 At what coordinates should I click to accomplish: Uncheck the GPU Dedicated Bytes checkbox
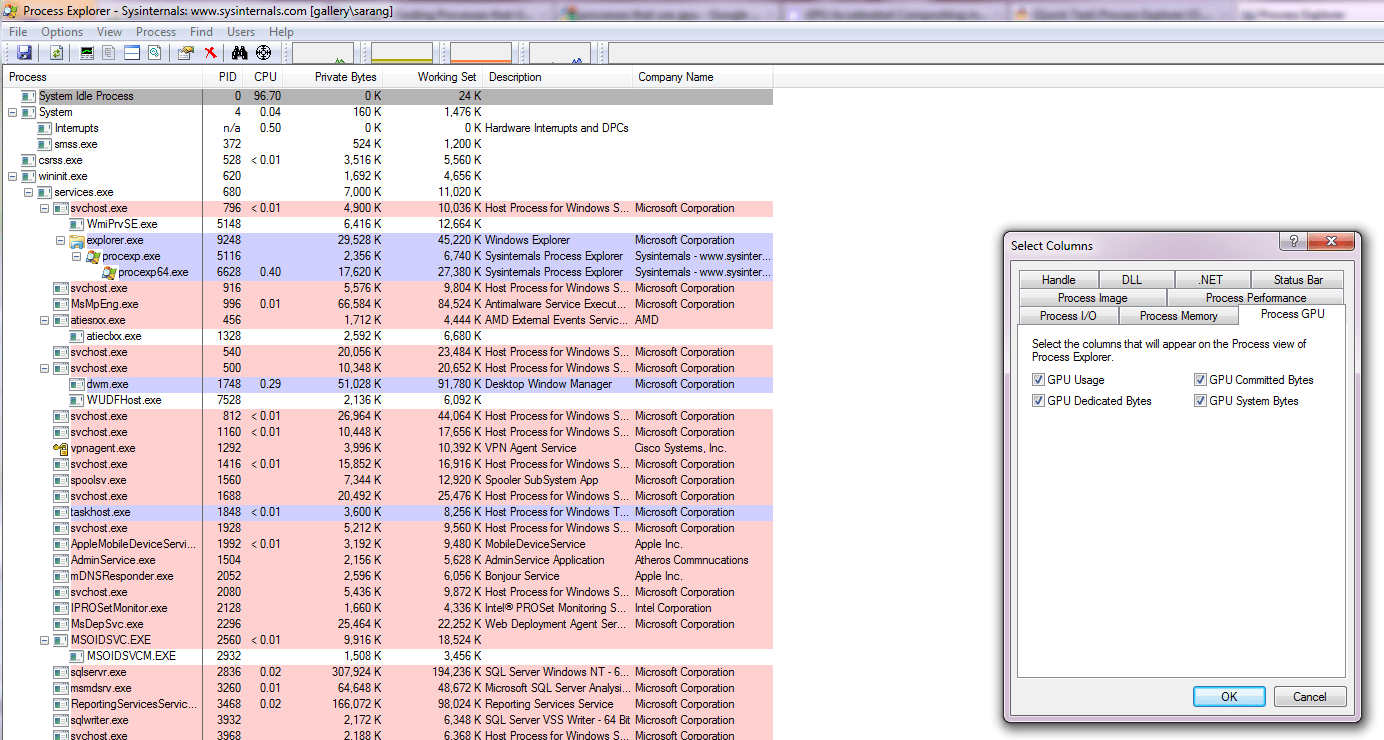pyautogui.click(x=1038, y=401)
